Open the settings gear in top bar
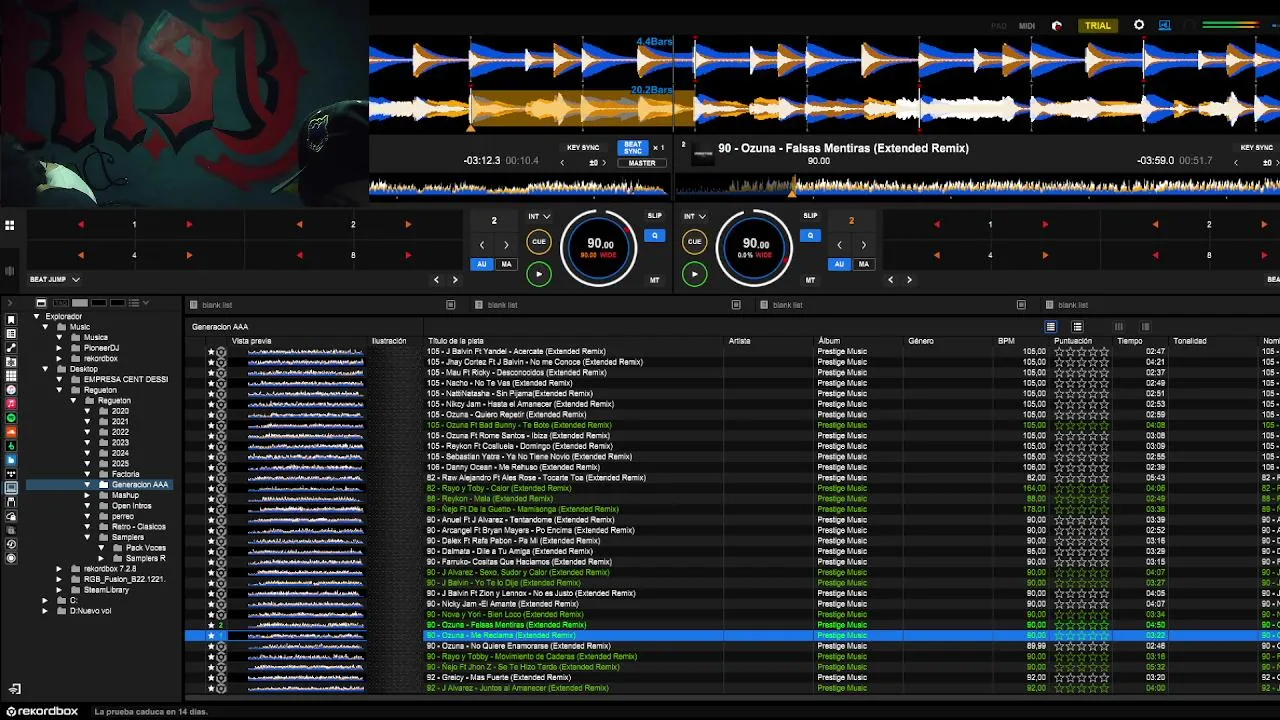This screenshot has width=1280, height=720. pyautogui.click(x=1138, y=25)
